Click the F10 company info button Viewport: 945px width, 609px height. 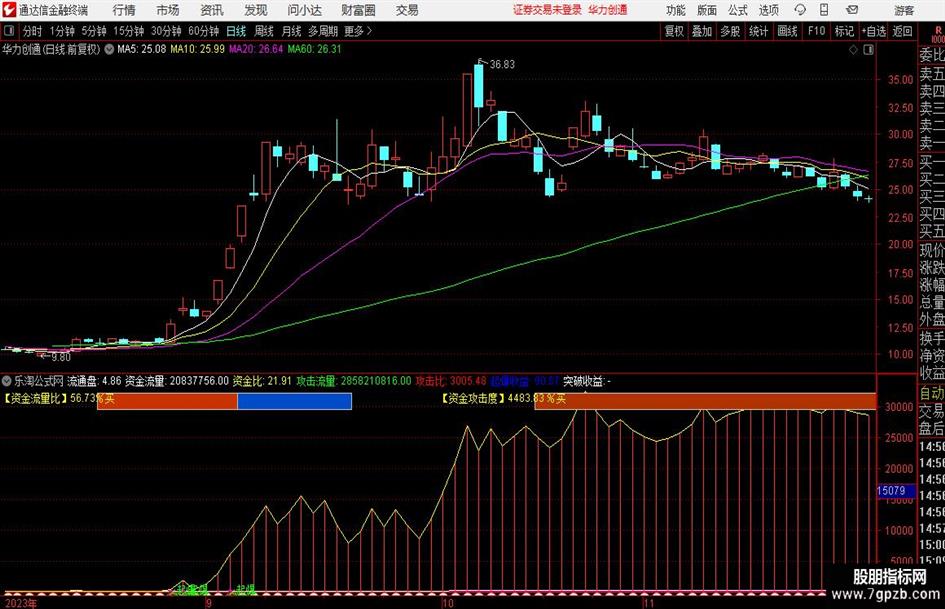(x=816, y=31)
